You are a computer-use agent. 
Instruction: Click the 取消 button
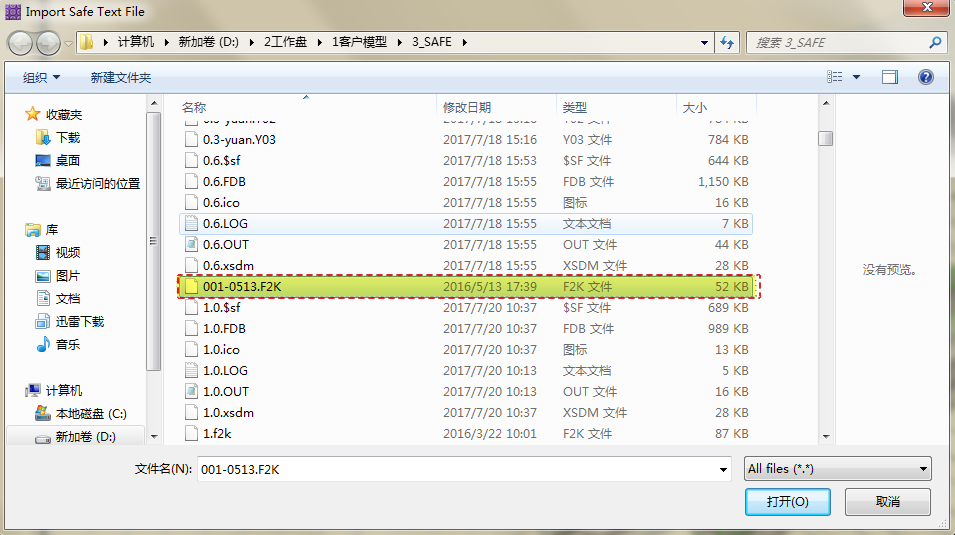pos(887,501)
